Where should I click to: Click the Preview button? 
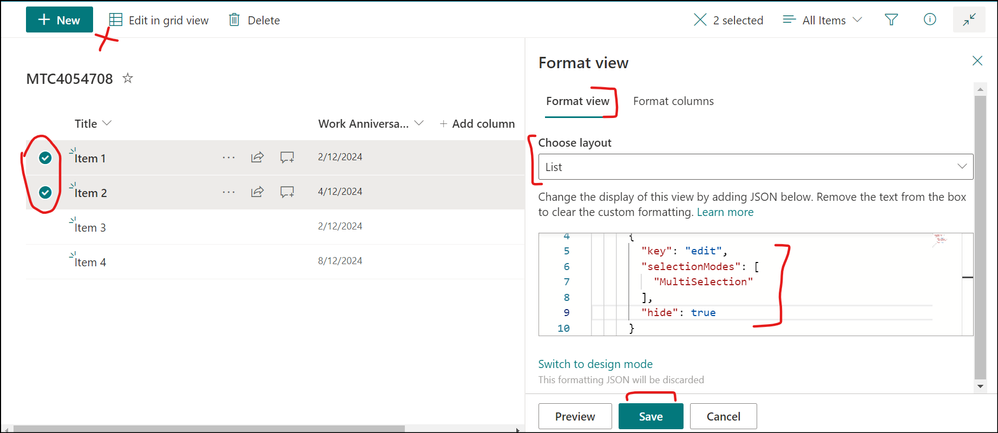pyautogui.click(x=575, y=416)
